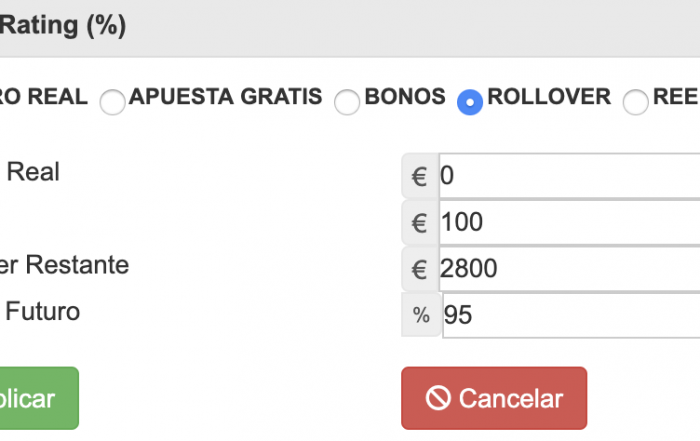Screen dimensions: 700x441
Task: Click the Futuro percent field with 95
Action: [x=571, y=315]
